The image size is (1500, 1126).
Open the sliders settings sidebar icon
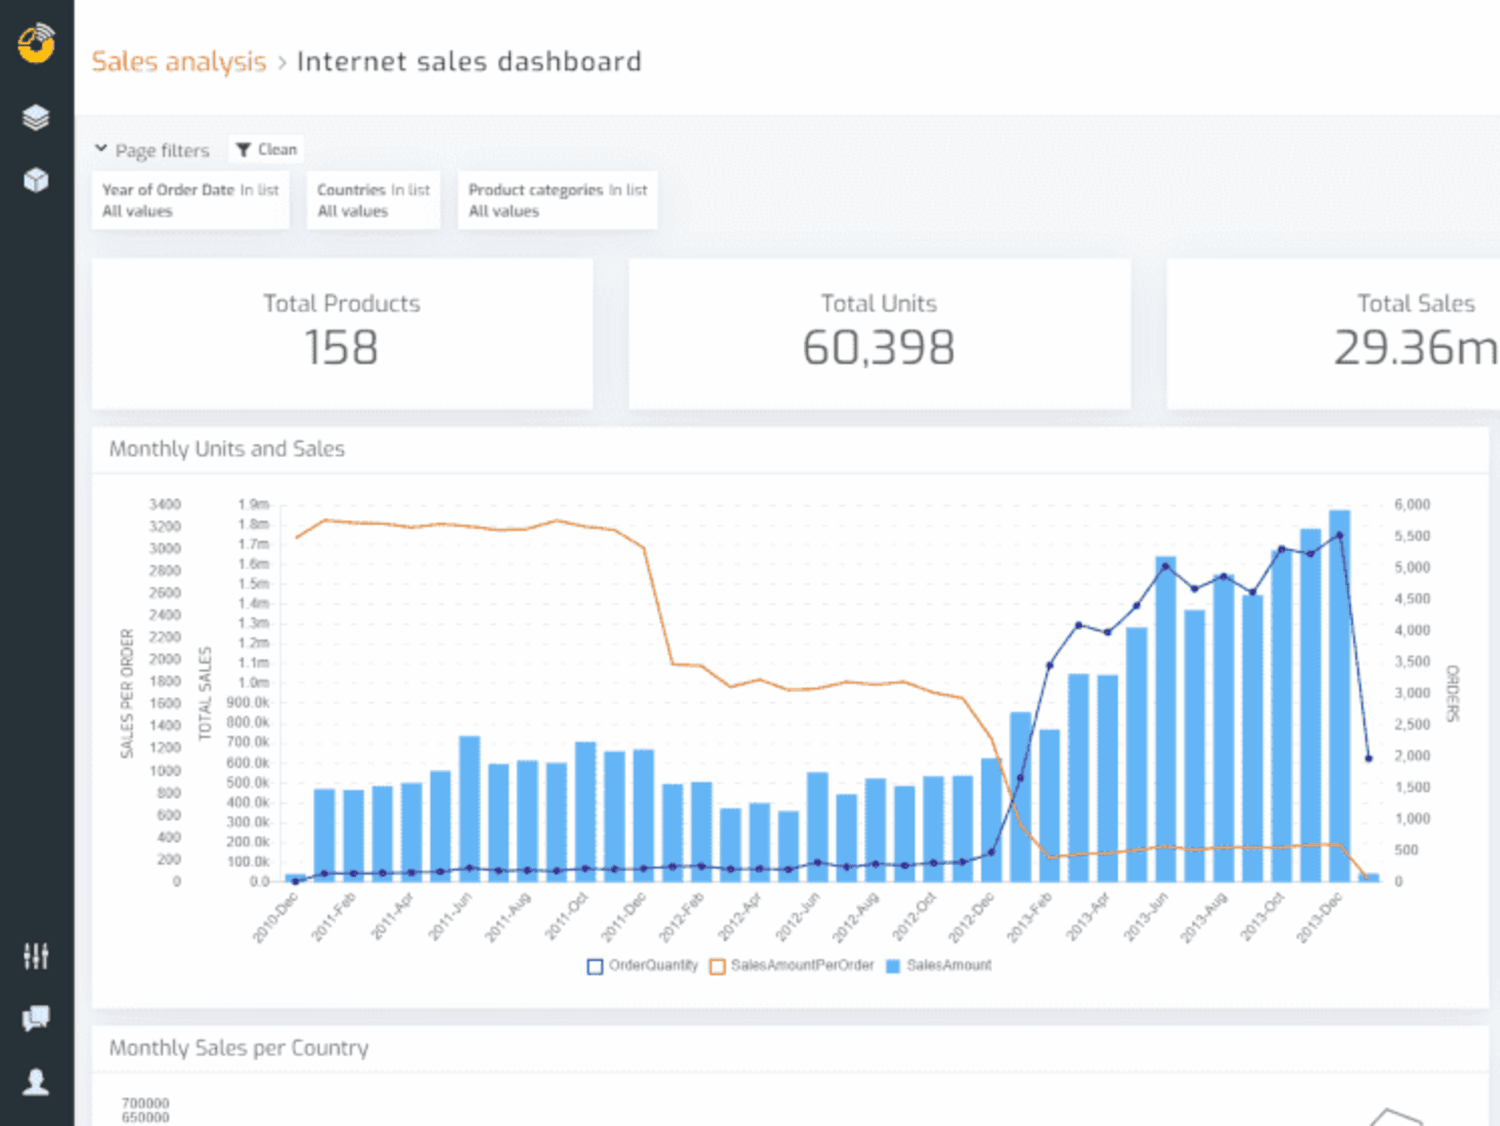coord(36,956)
